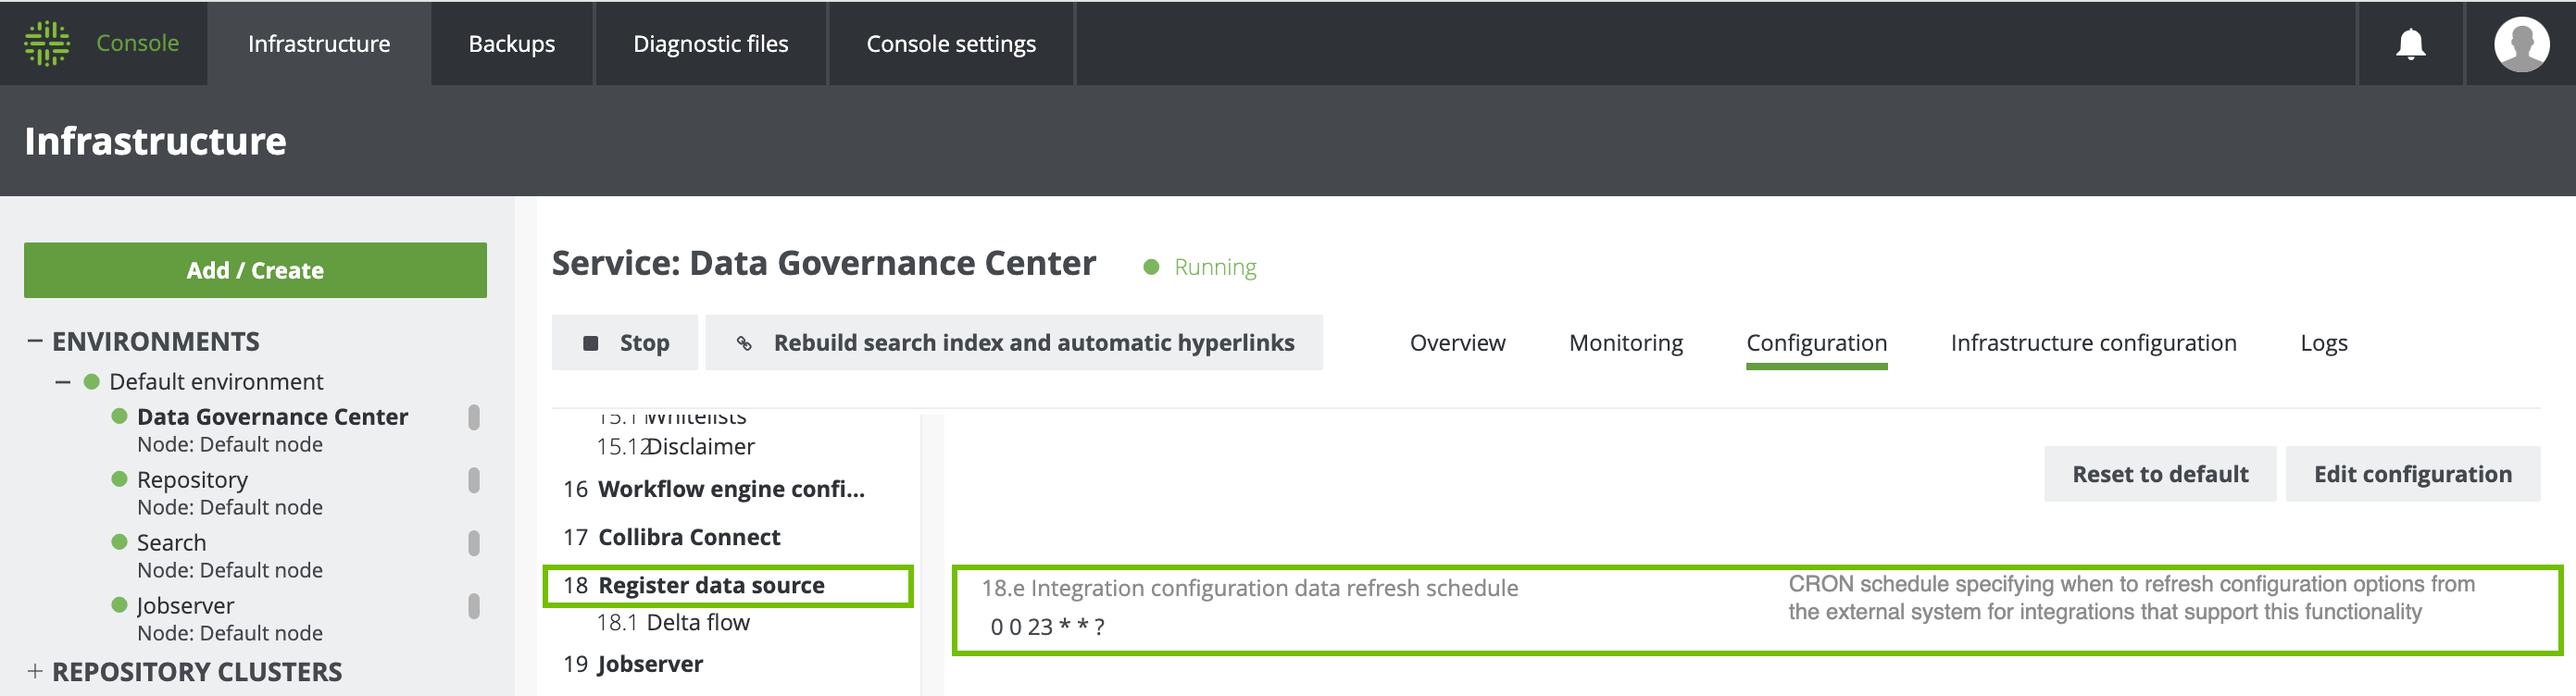Open the Repository service options handle
This screenshot has width=2576, height=696.
[x=474, y=481]
